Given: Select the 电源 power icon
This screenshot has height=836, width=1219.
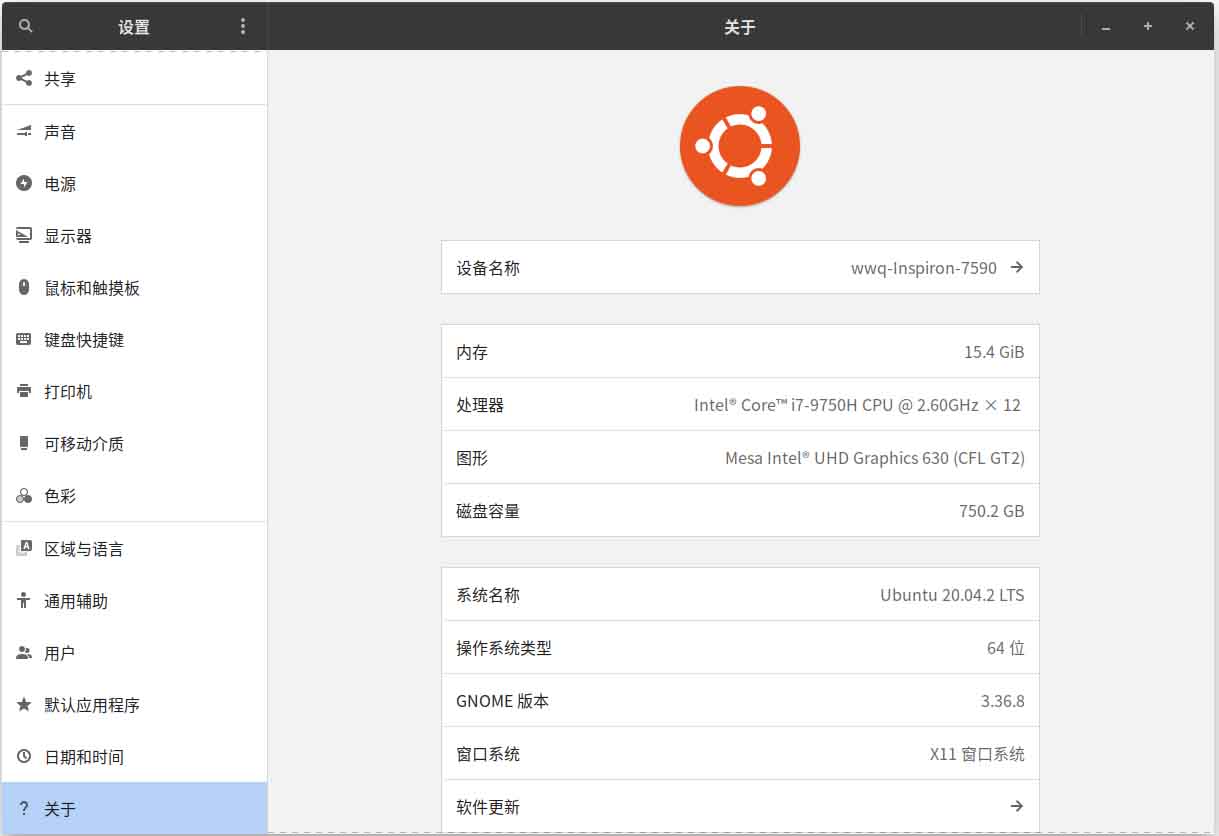Looking at the screenshot, I should click(x=24, y=183).
